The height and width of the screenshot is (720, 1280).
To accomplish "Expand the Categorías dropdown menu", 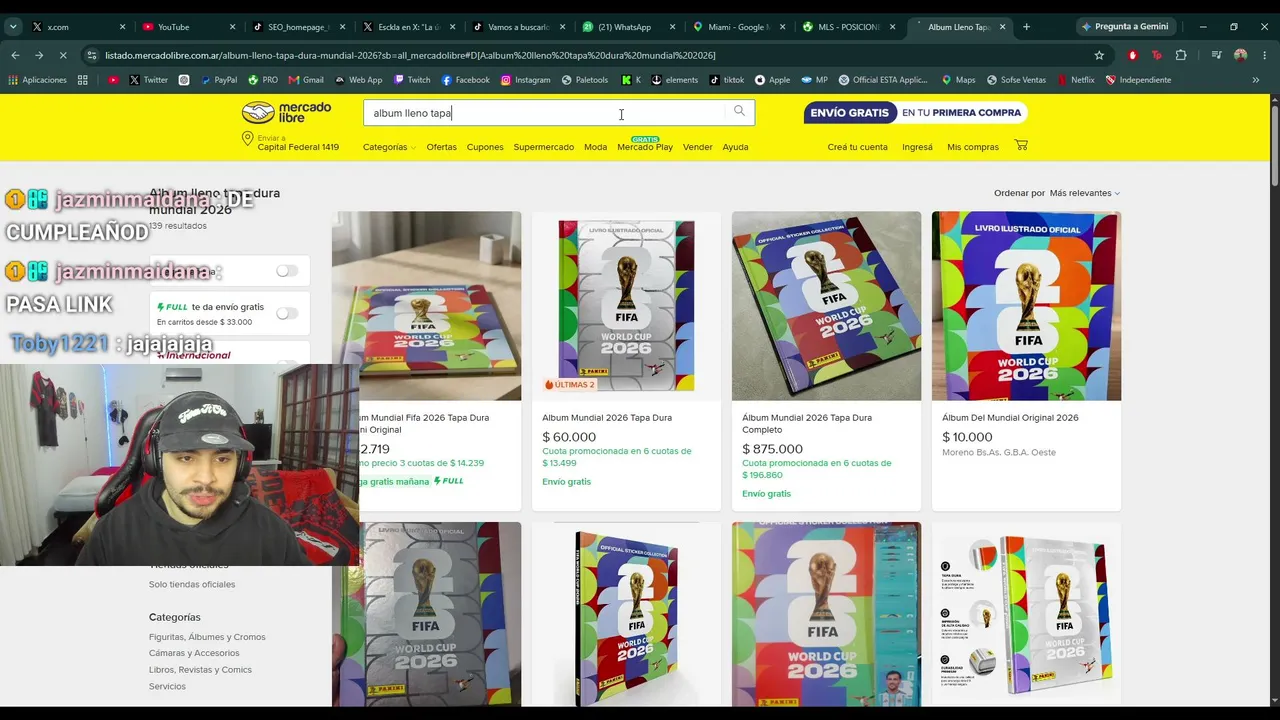I will [389, 147].
